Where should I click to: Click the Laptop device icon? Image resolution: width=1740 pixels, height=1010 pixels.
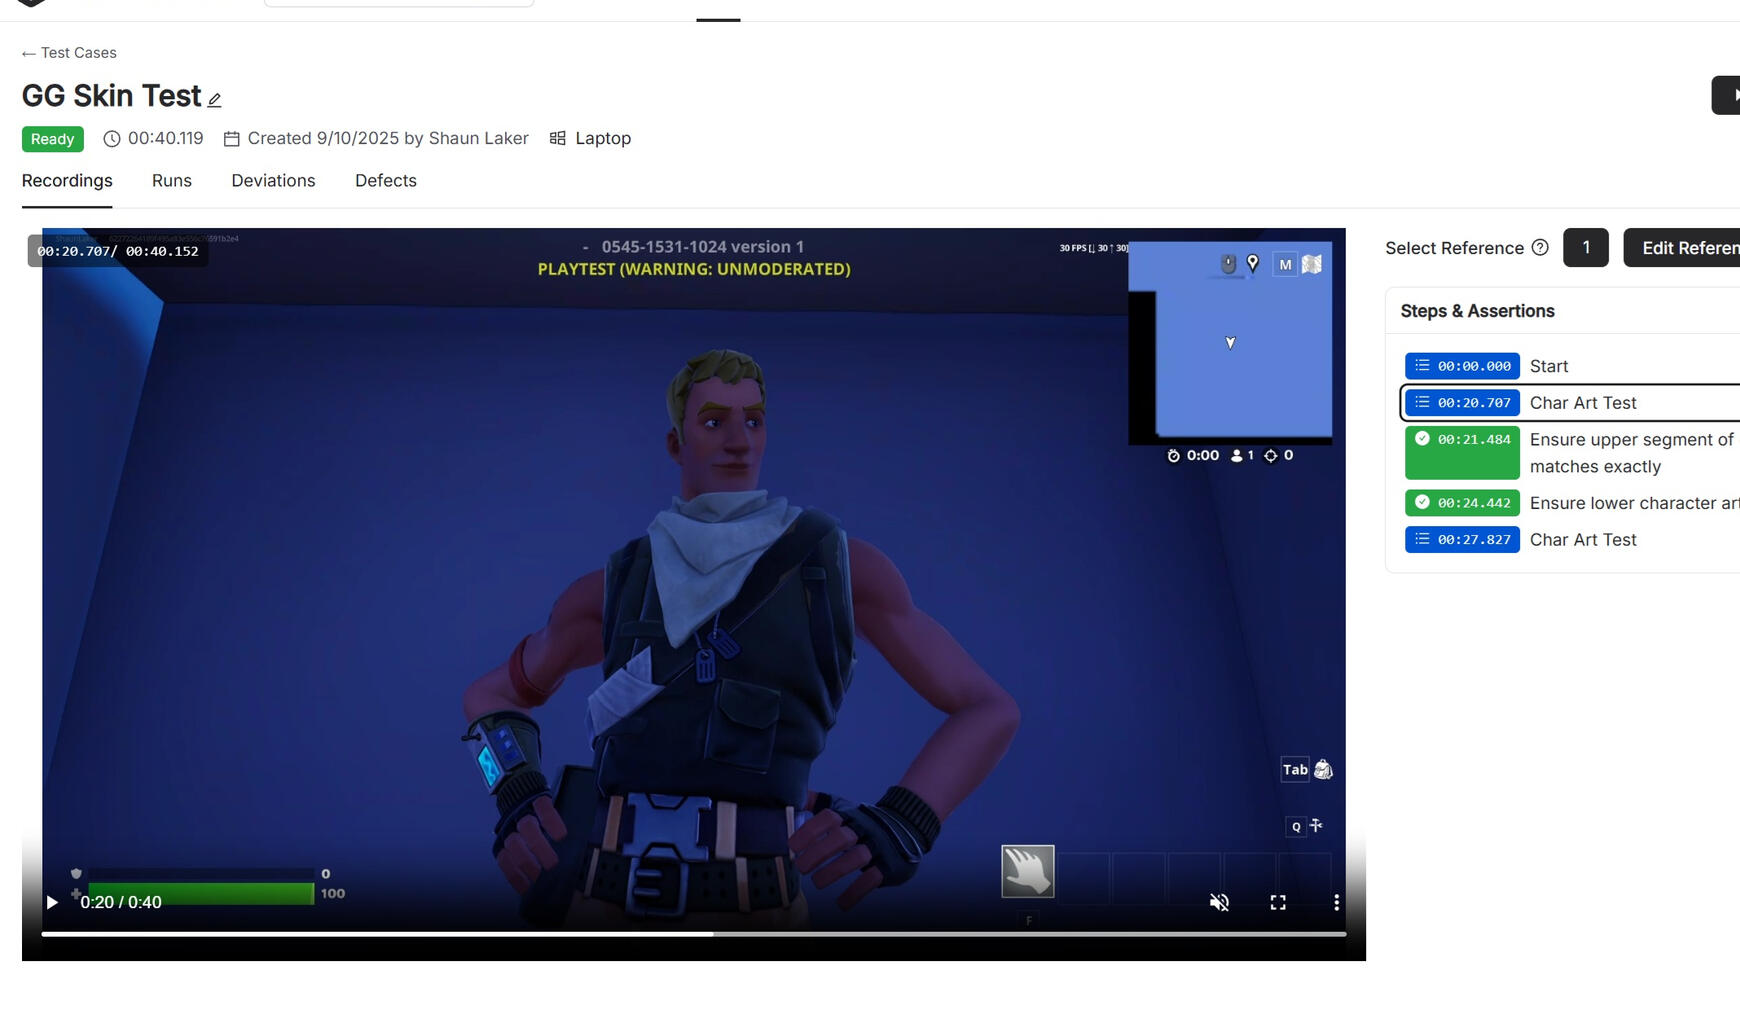pyautogui.click(x=556, y=138)
